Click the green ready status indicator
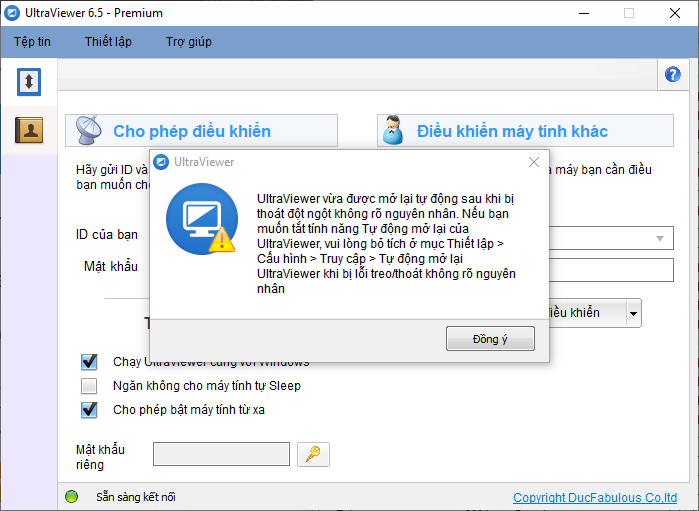 pyautogui.click(x=71, y=496)
